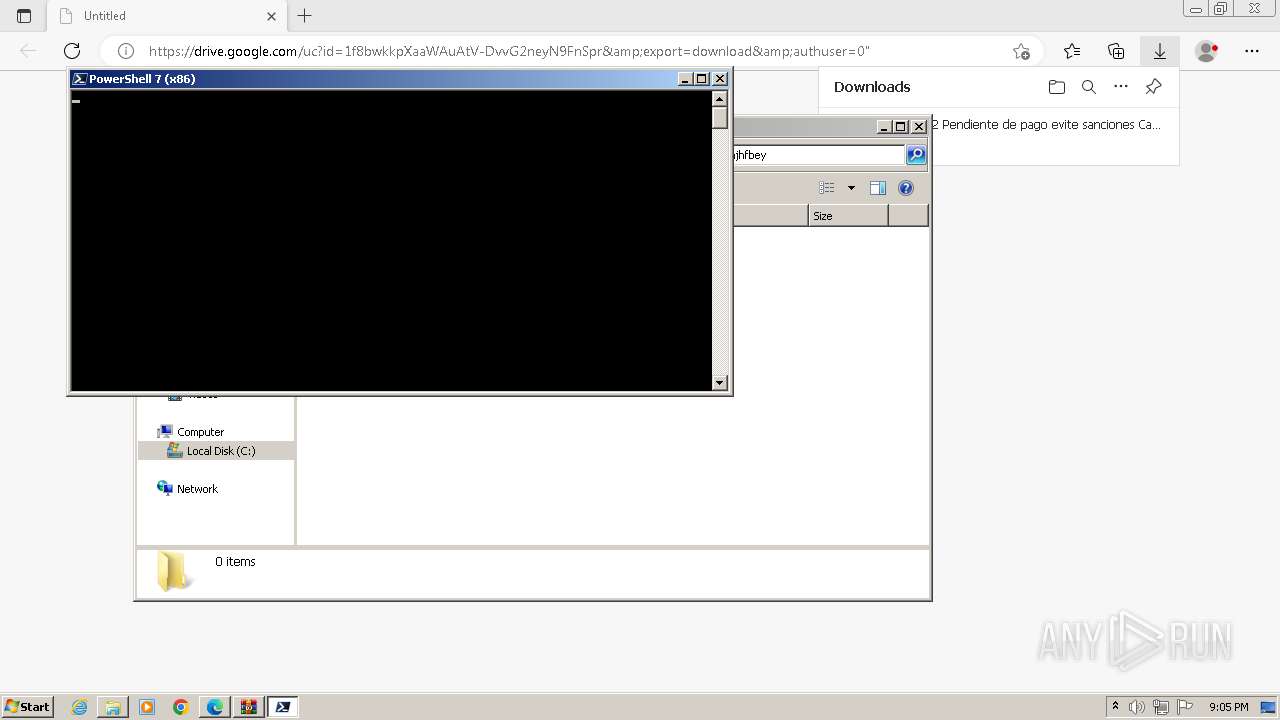Viewport: 1280px width, 720px height.
Task: Open the volume speaker tray icon
Action: (1138, 707)
